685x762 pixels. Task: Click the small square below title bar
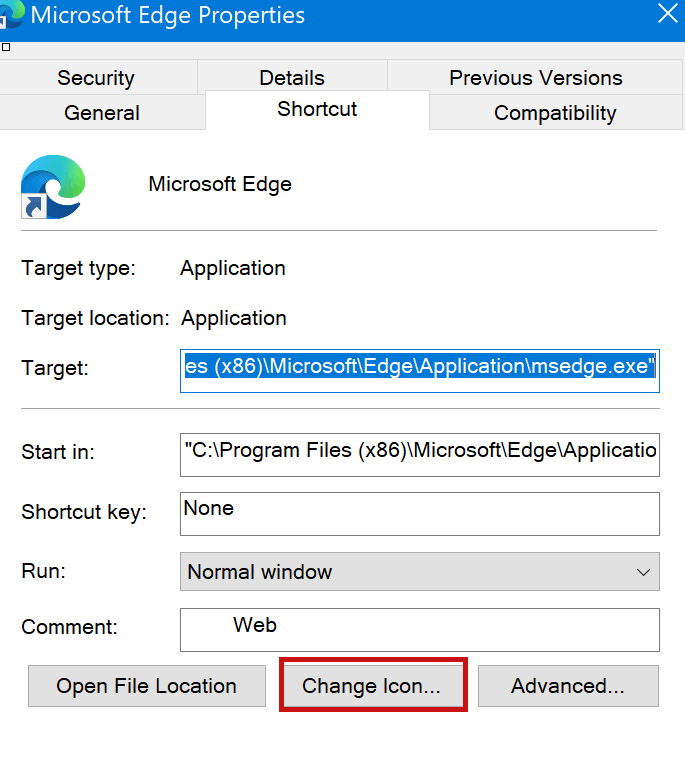click(x=6, y=47)
